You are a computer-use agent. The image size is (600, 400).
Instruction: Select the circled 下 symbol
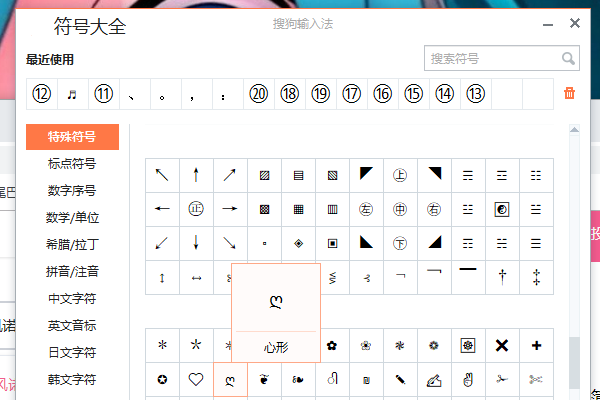coord(400,243)
